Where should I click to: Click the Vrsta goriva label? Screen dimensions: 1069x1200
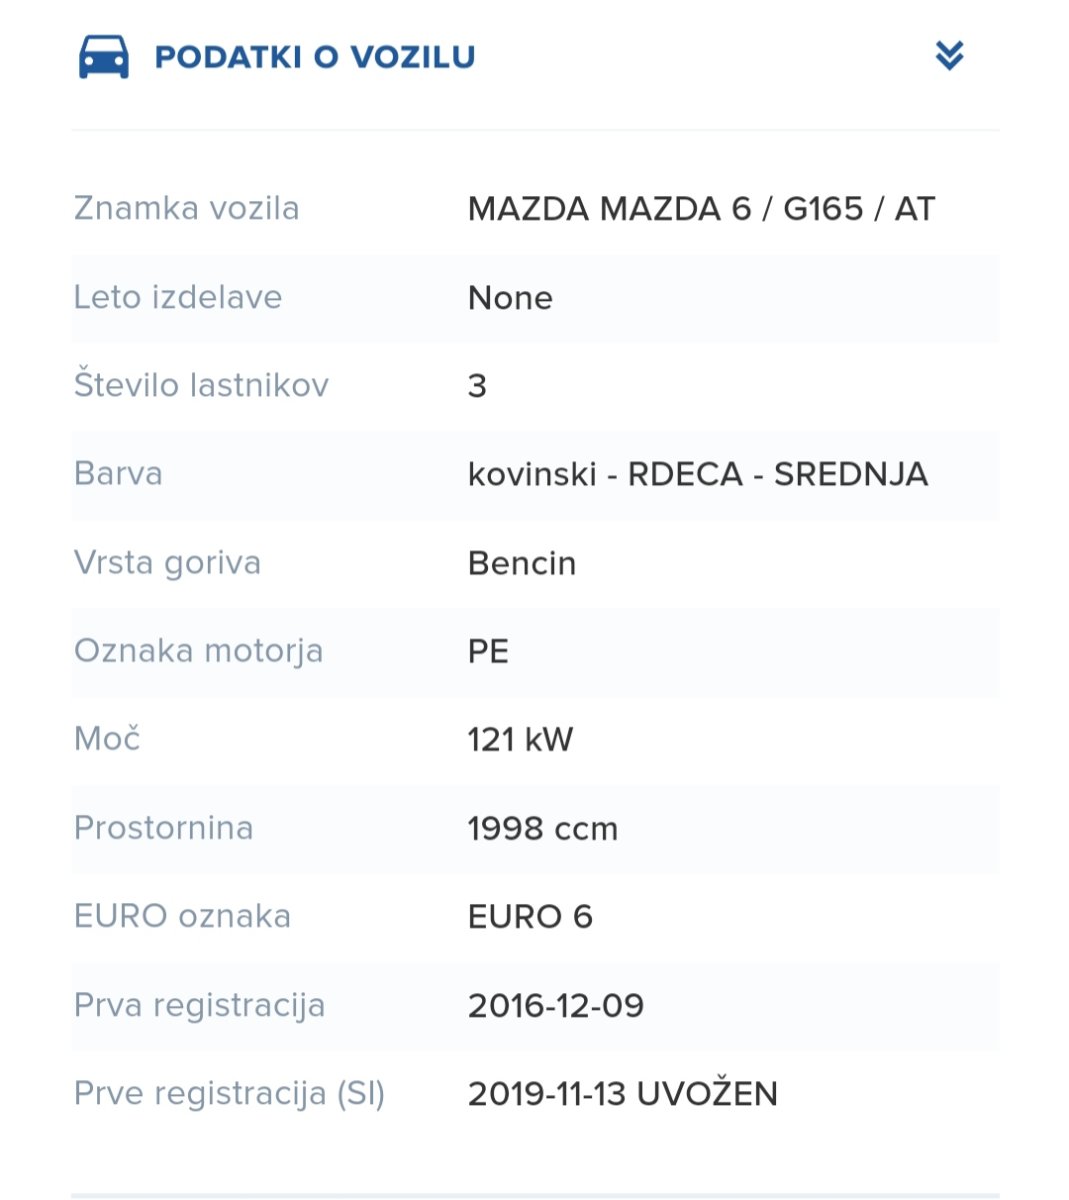tap(167, 562)
